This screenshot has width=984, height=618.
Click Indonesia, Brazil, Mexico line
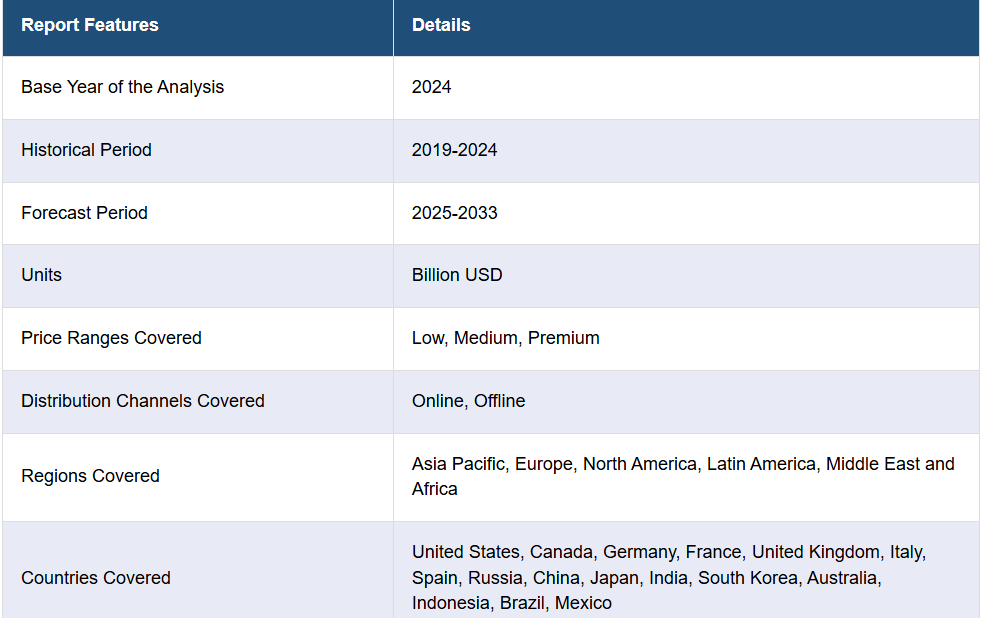click(x=511, y=603)
